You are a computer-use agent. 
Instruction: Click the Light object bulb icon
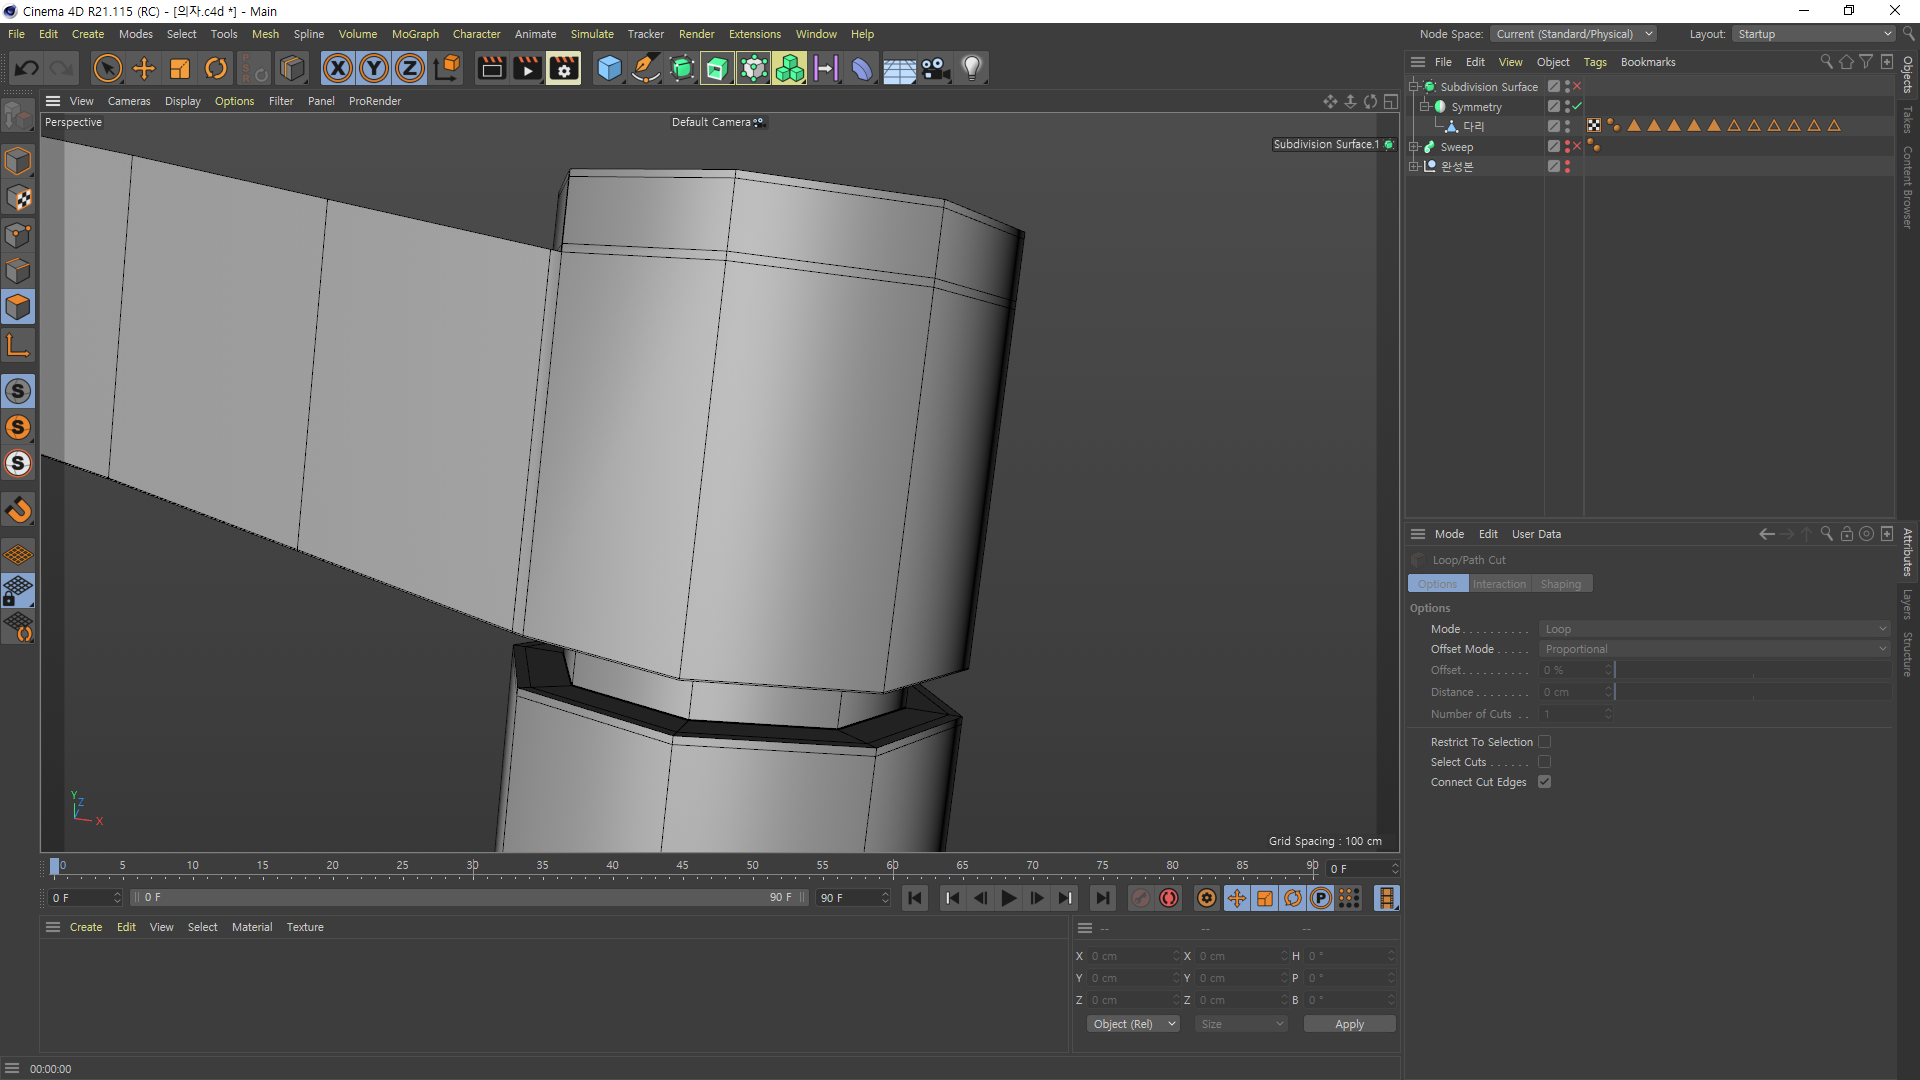(x=971, y=68)
